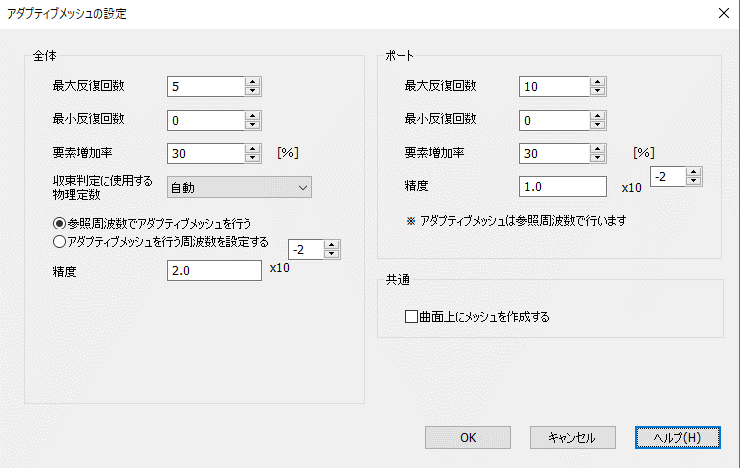Click the キャンセル button

572,438
